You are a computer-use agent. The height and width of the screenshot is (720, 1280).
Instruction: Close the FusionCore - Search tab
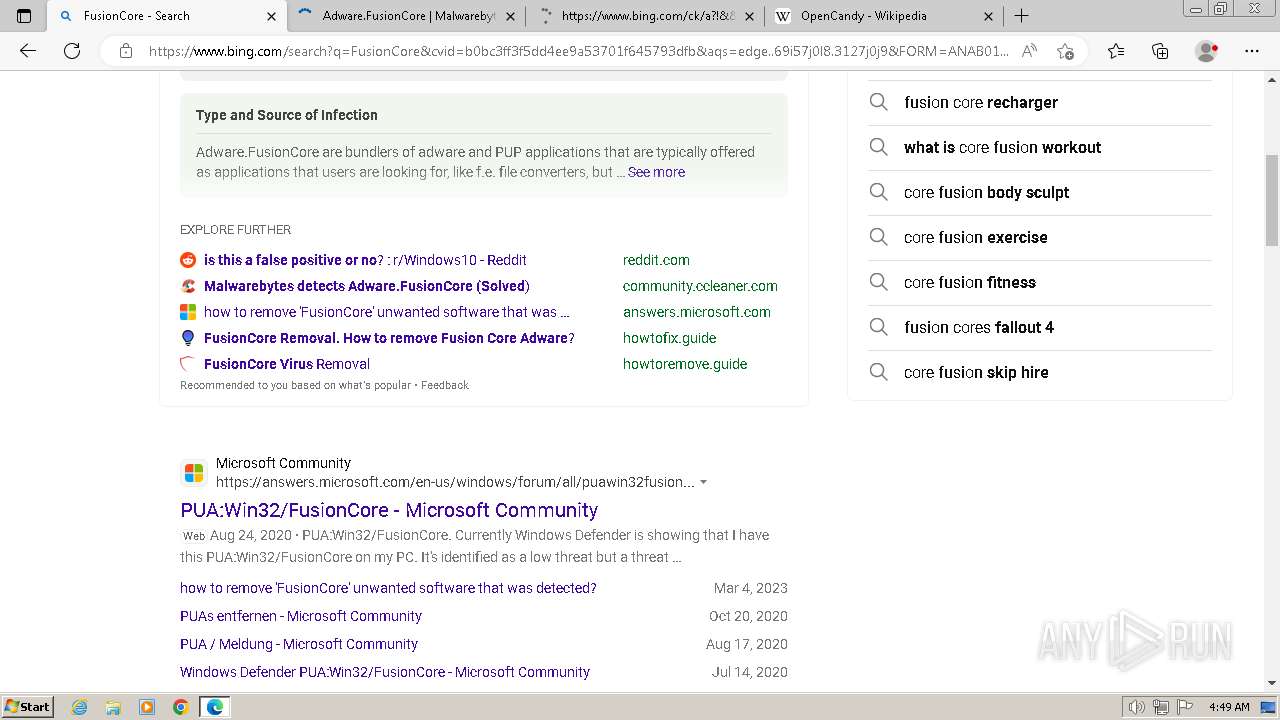point(271,16)
